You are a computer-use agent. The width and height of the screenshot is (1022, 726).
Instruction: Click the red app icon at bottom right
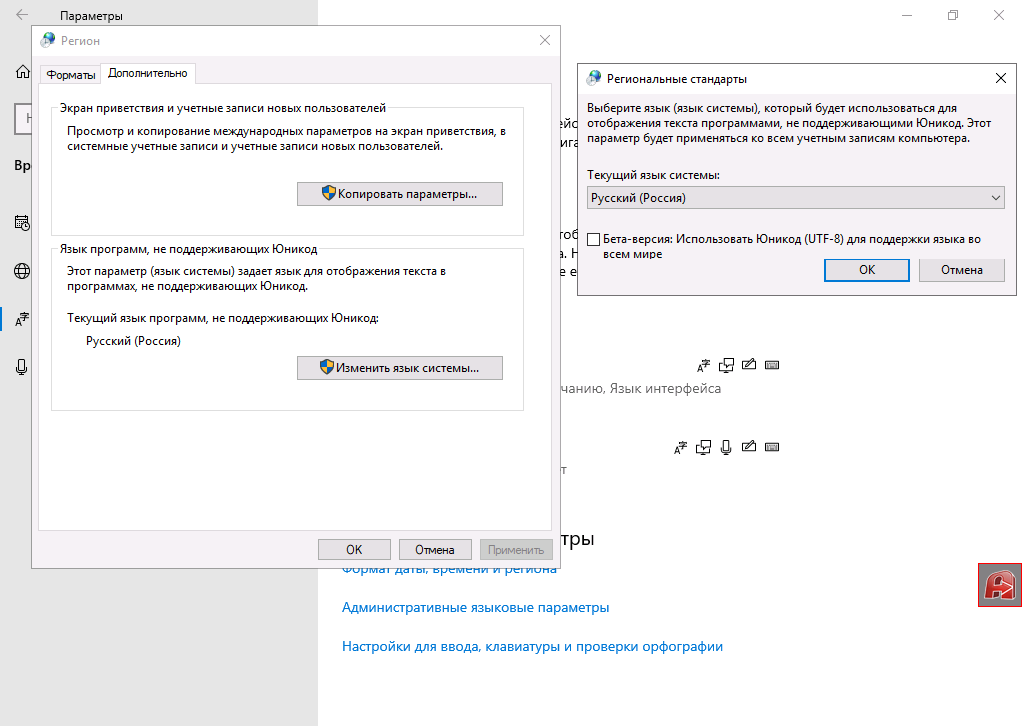pos(999,585)
